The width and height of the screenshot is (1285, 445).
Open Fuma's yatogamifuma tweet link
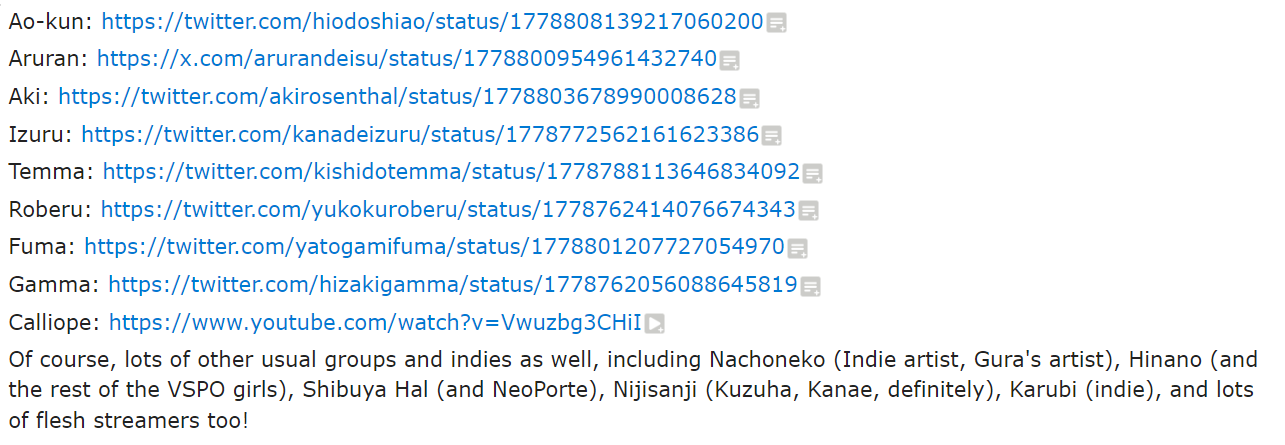point(434,247)
